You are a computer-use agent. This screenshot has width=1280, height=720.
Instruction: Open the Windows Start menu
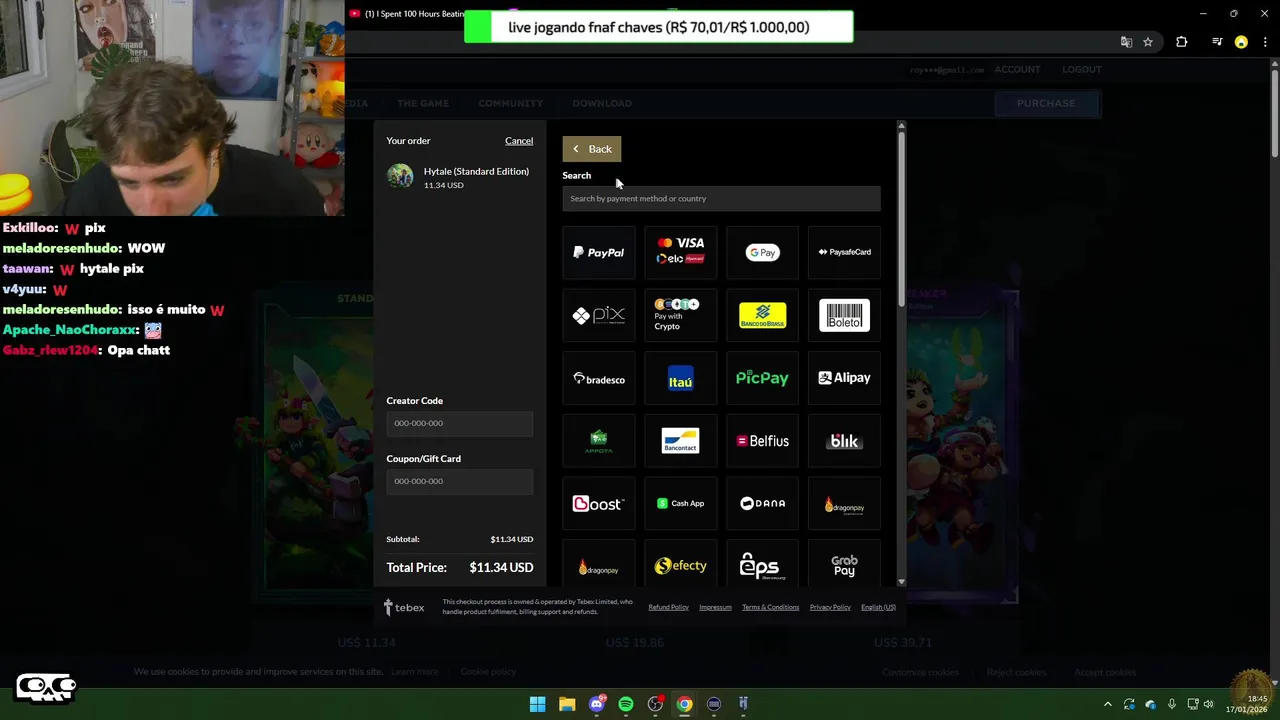pyautogui.click(x=537, y=704)
